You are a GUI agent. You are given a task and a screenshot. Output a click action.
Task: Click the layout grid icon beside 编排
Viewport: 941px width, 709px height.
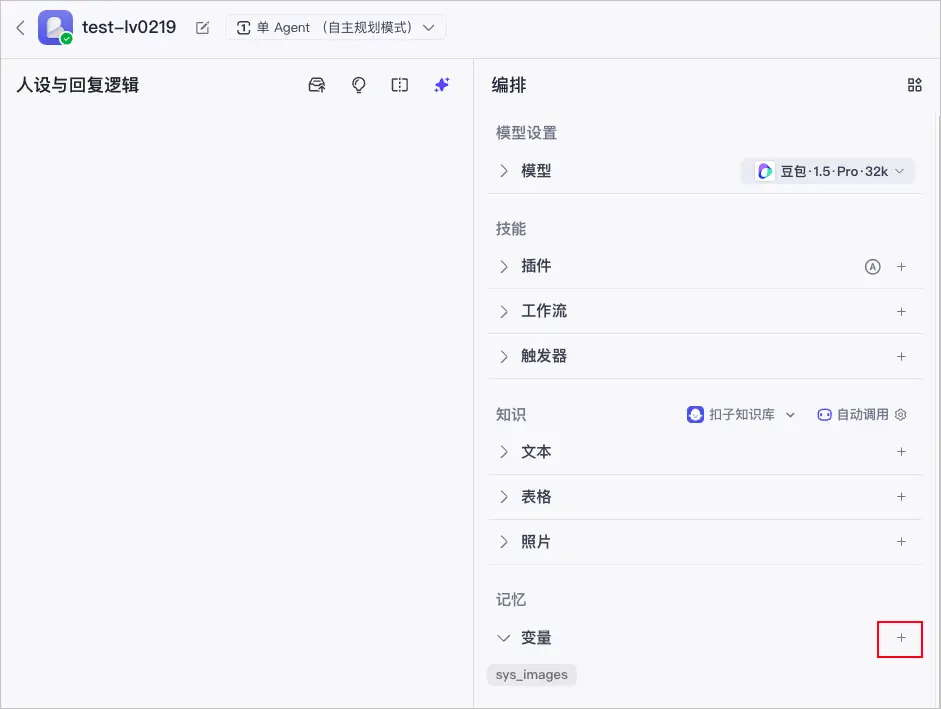[914, 85]
